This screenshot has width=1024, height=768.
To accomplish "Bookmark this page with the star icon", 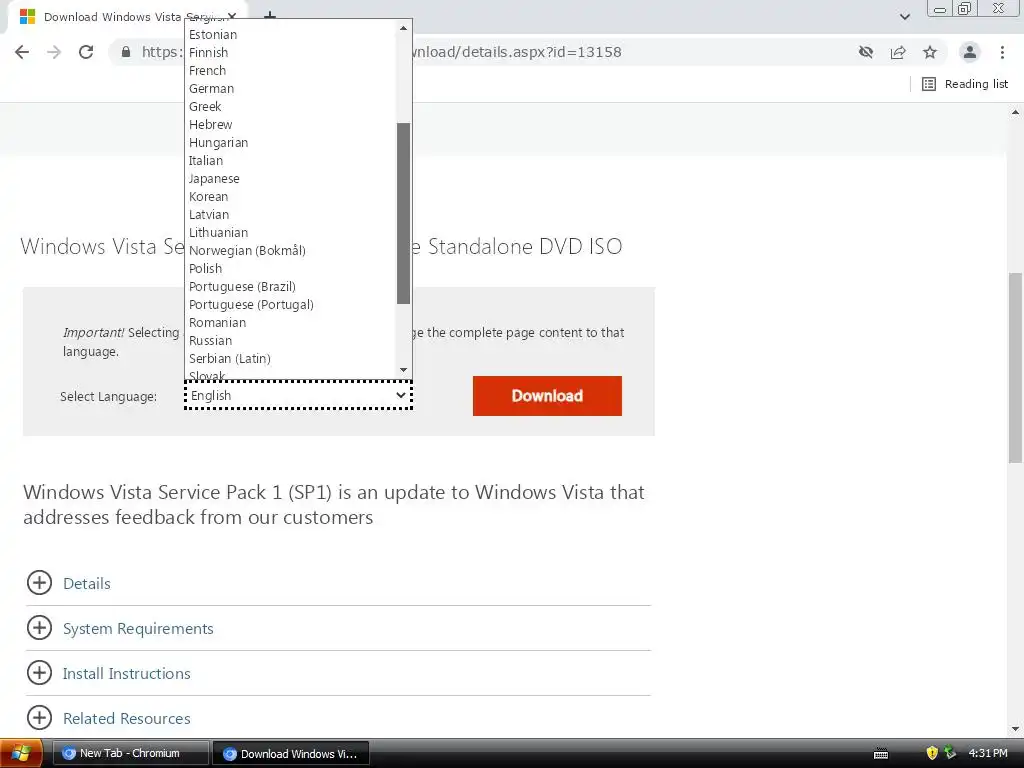I will pos(930,52).
